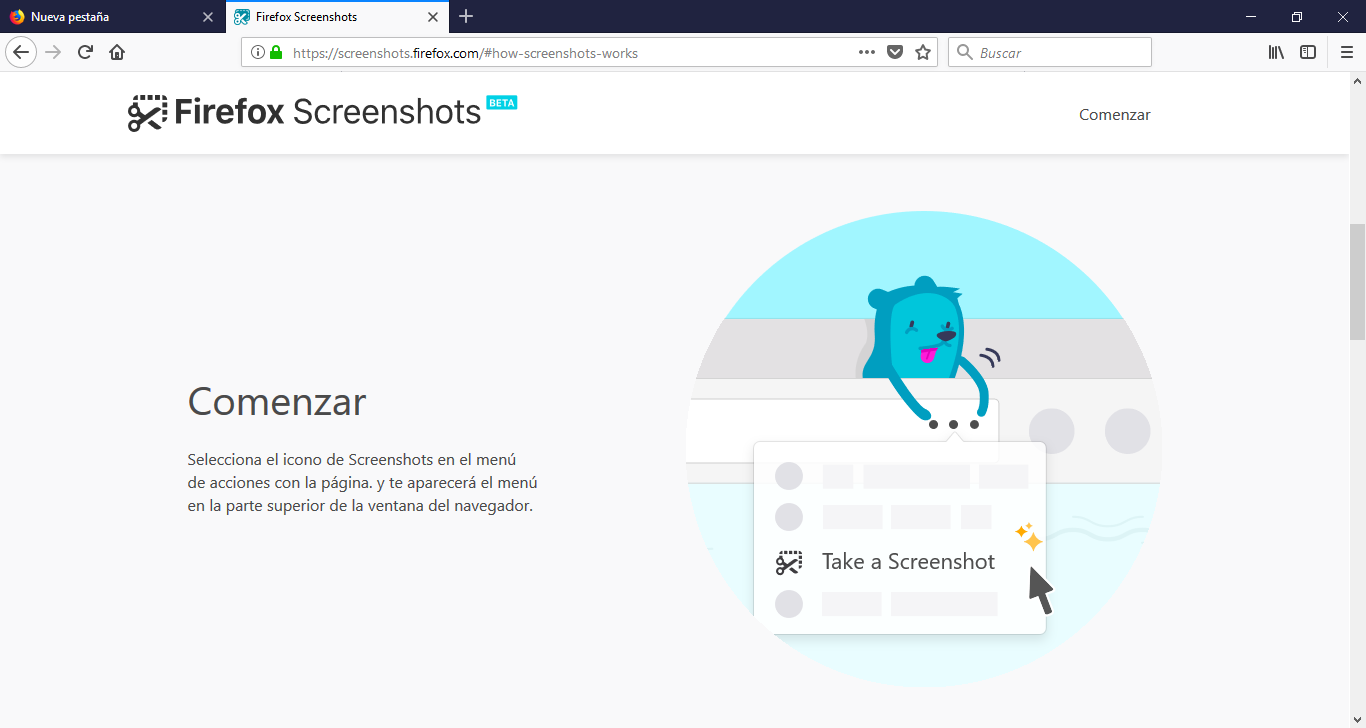Screen dimensions: 1366x728
Task: Show site information via the info icon
Action: pos(258,52)
